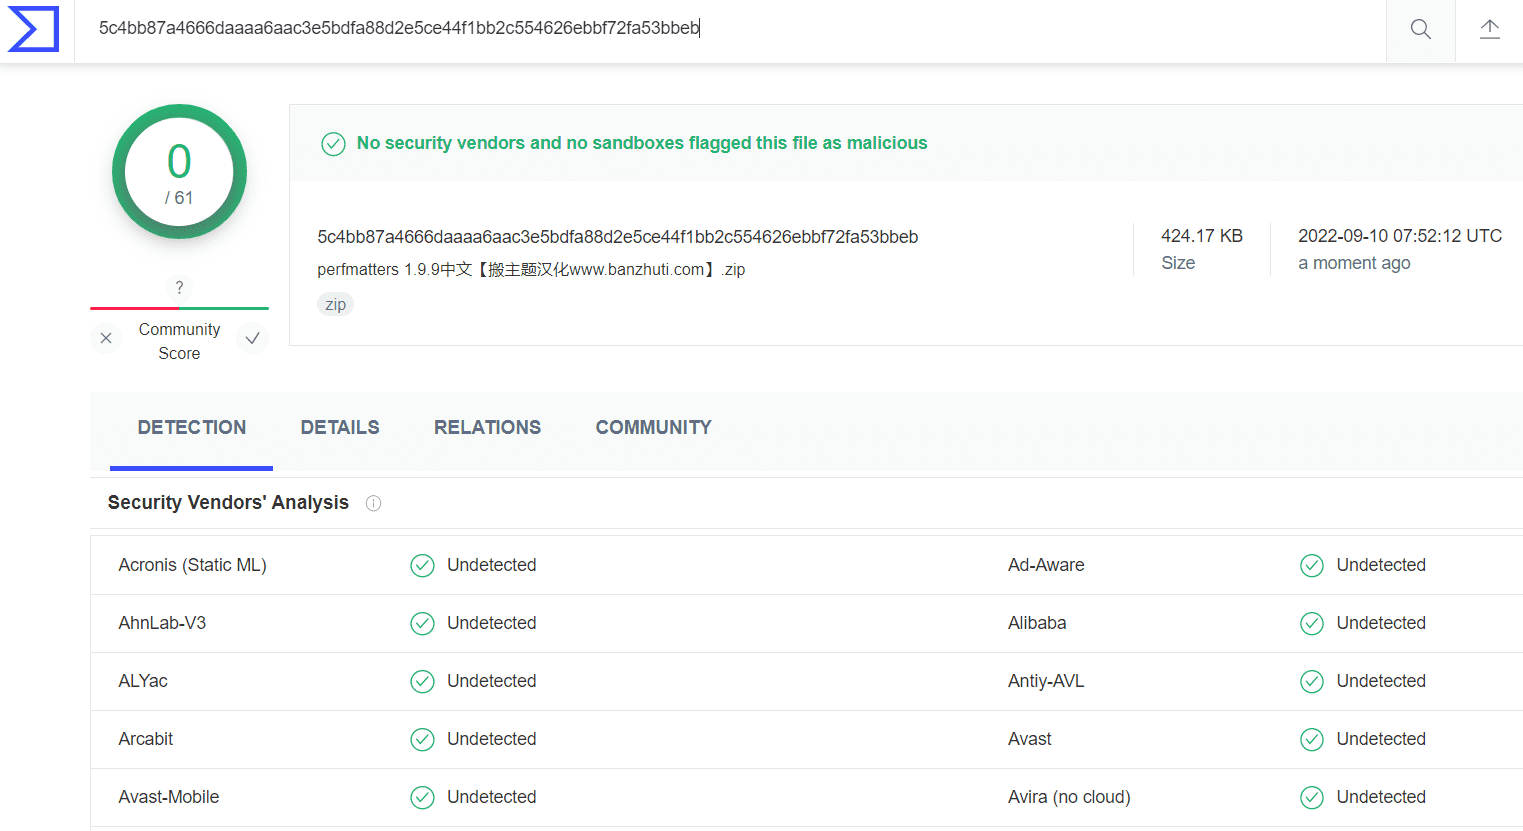Vote file harmless with the checkmark icon

[x=253, y=339]
